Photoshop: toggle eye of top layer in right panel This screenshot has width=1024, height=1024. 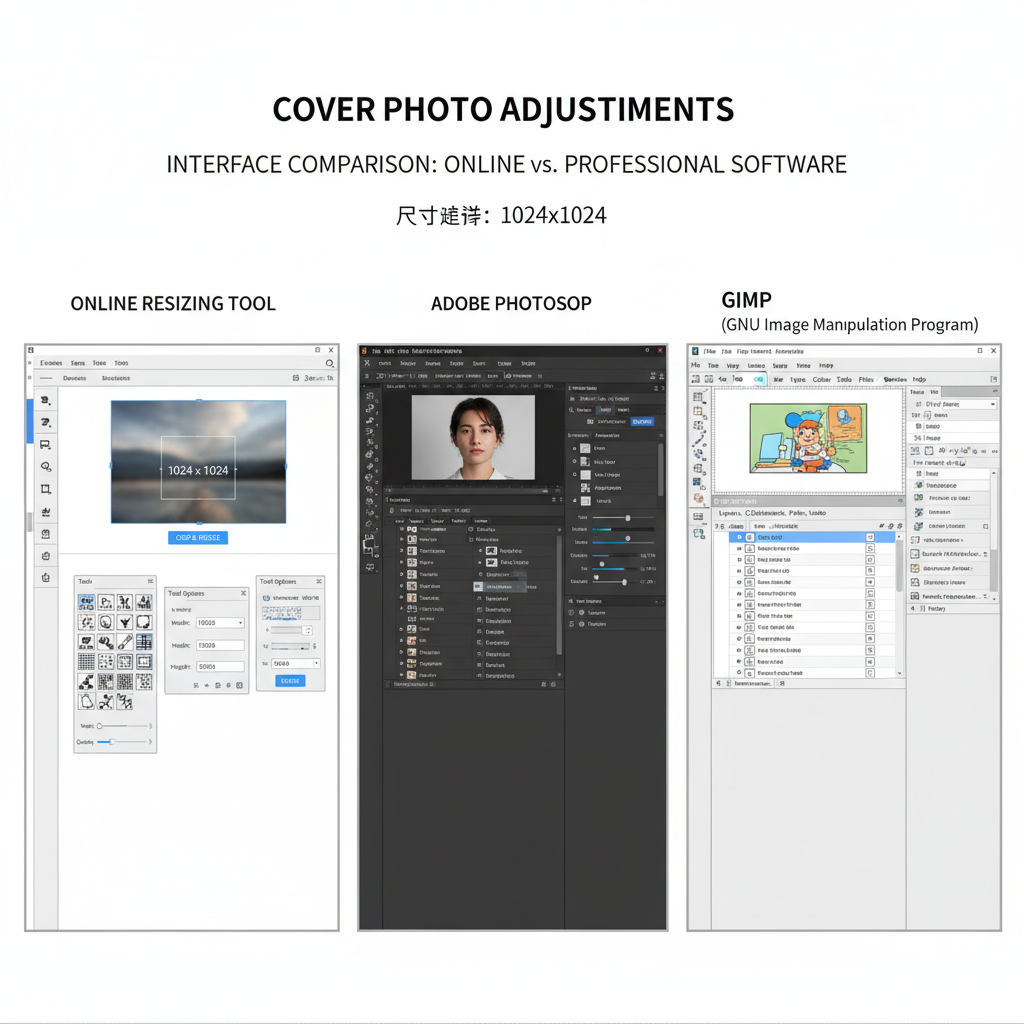(575, 449)
